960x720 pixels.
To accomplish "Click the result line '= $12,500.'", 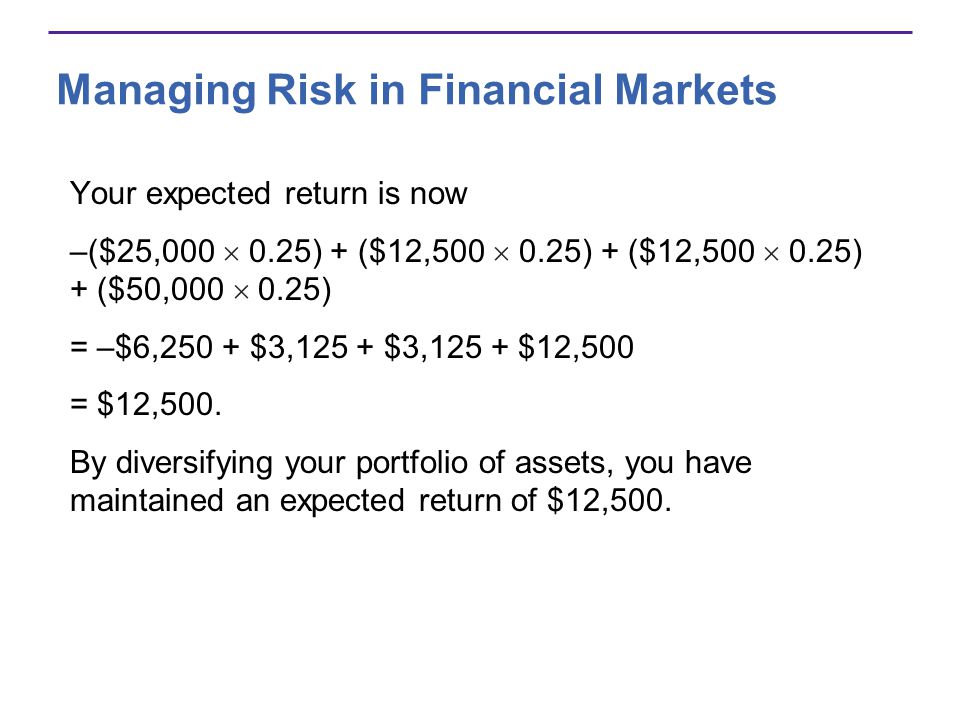I will (146, 405).
